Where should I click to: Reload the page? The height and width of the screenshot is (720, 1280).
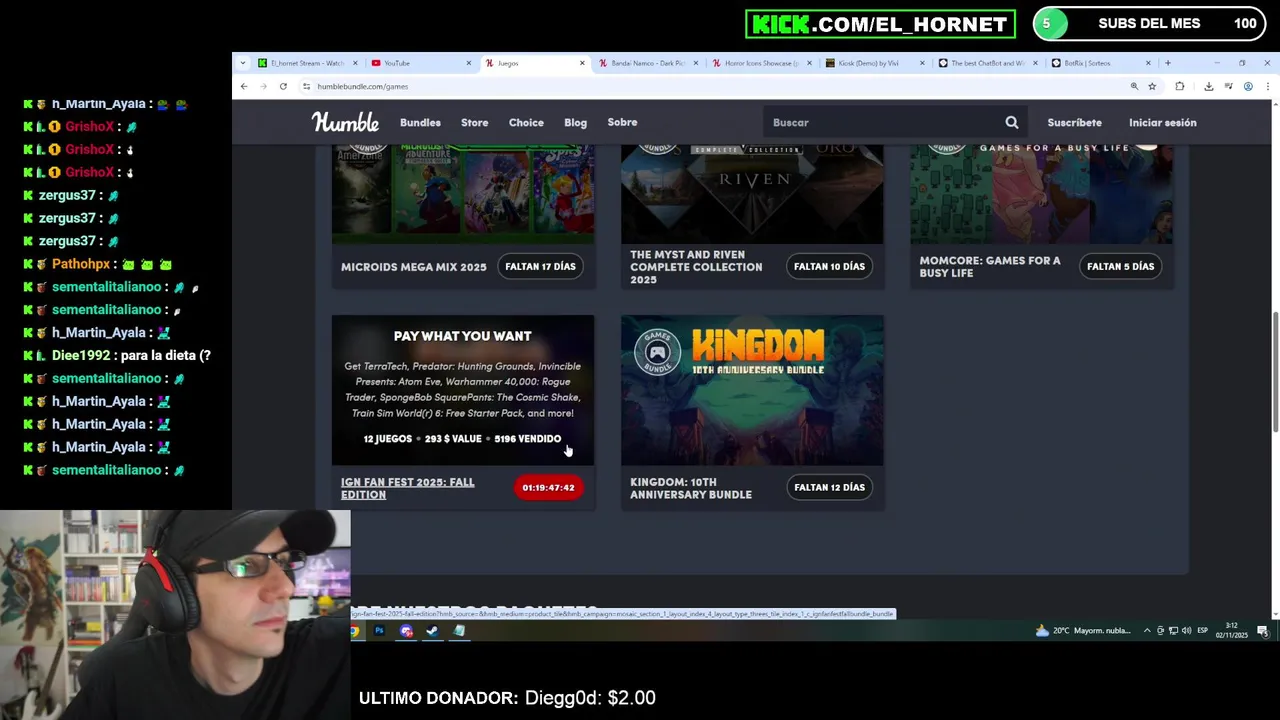pos(283,86)
